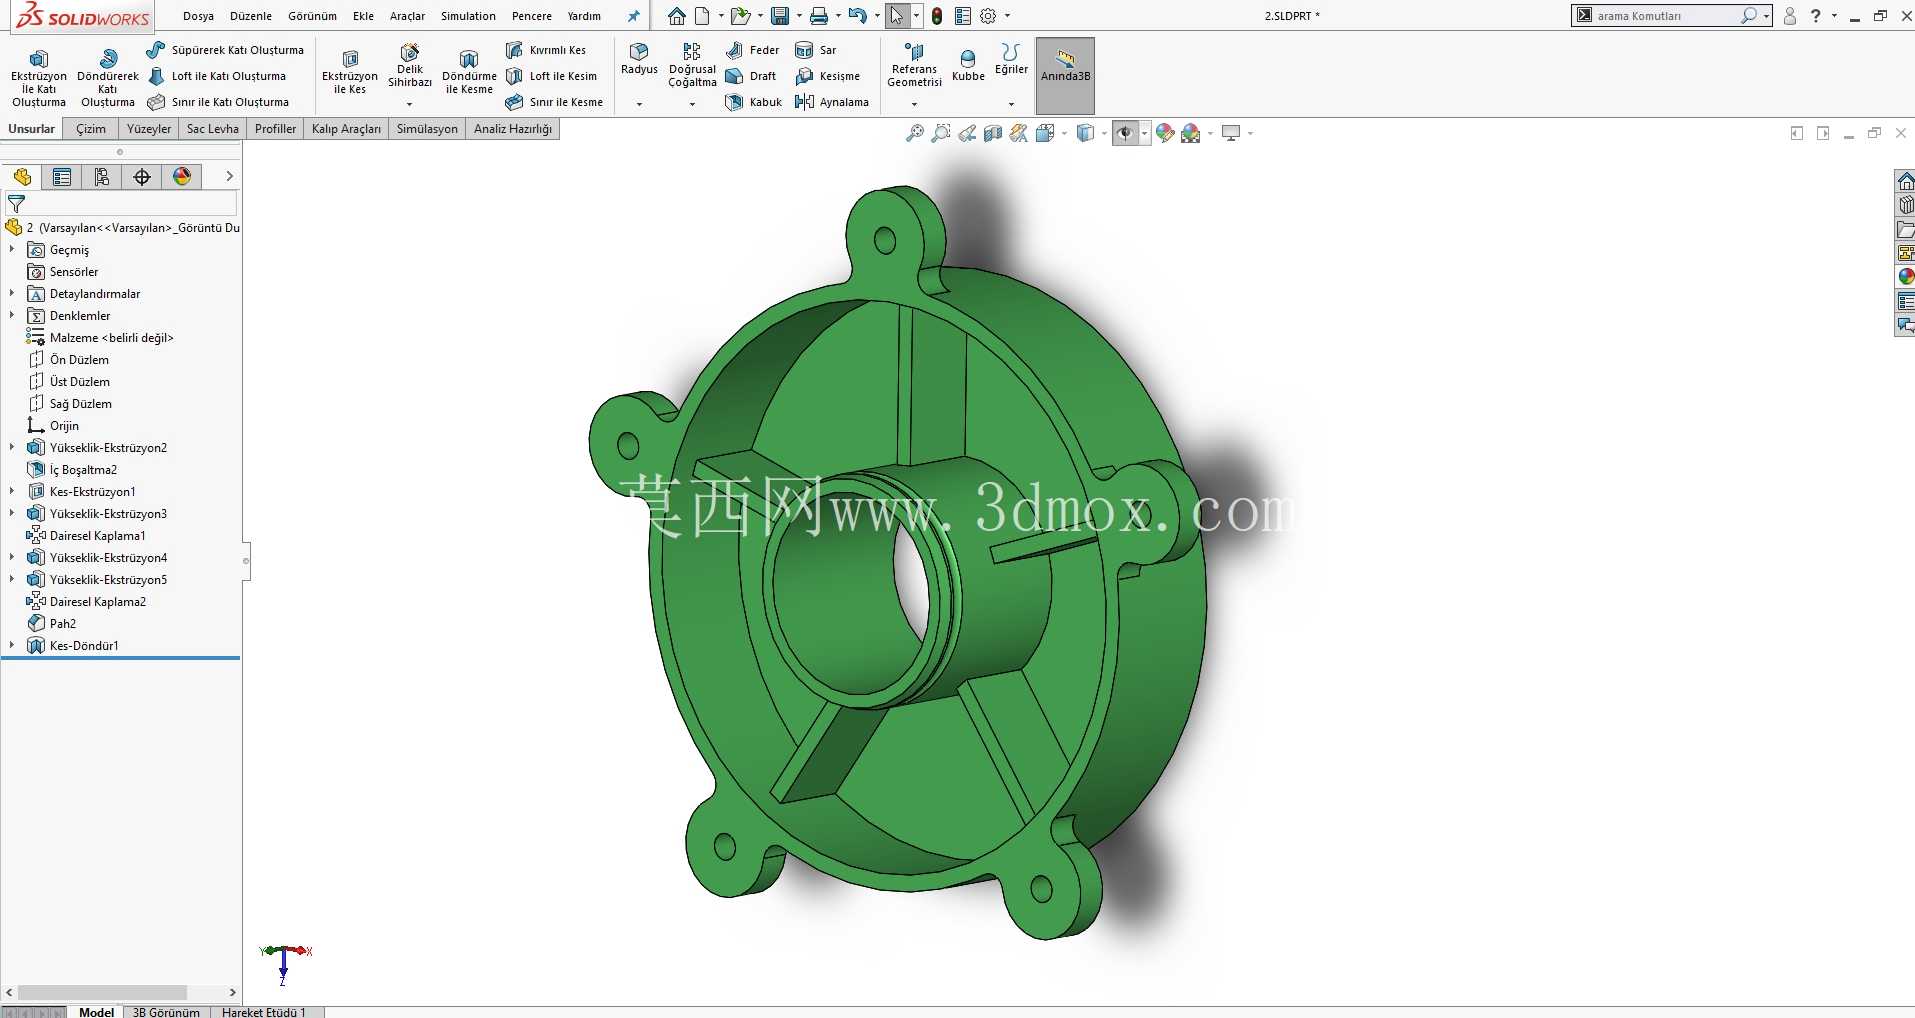Screen dimensions: 1915x1018
Task: Open the Referans Geometrisi dropdown
Action: (x=914, y=104)
